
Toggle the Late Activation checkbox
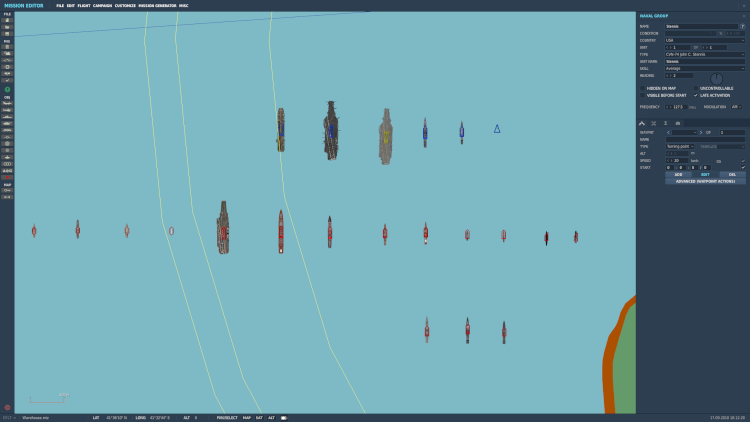click(x=696, y=95)
